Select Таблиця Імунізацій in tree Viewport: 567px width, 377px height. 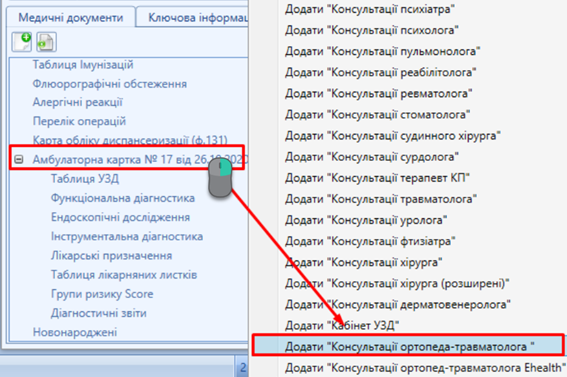(83, 65)
